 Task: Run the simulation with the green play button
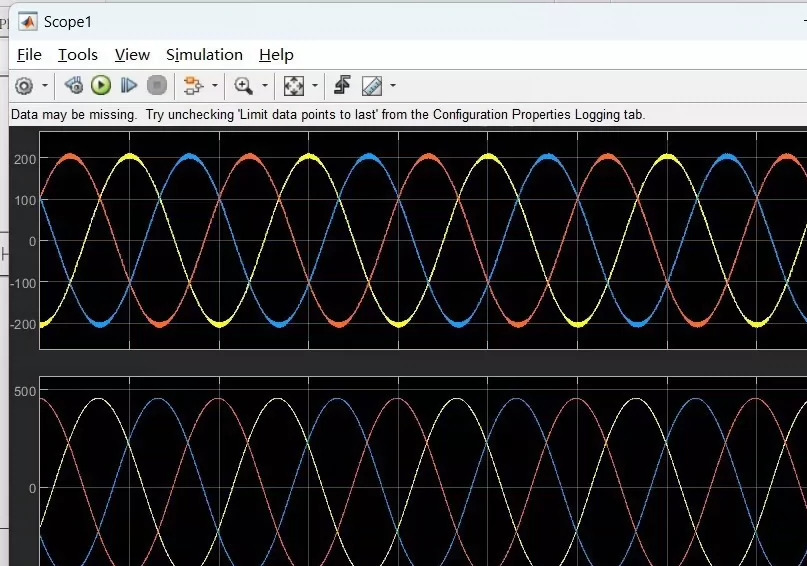coord(101,85)
